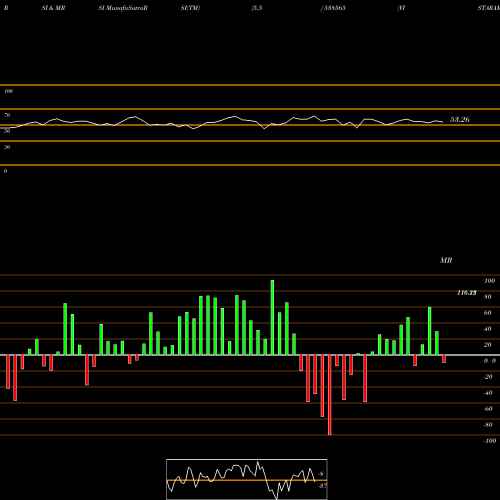Viewport: 500px width, 500px height.
Task: Click the MR axis label -100
Action: click(490, 441)
